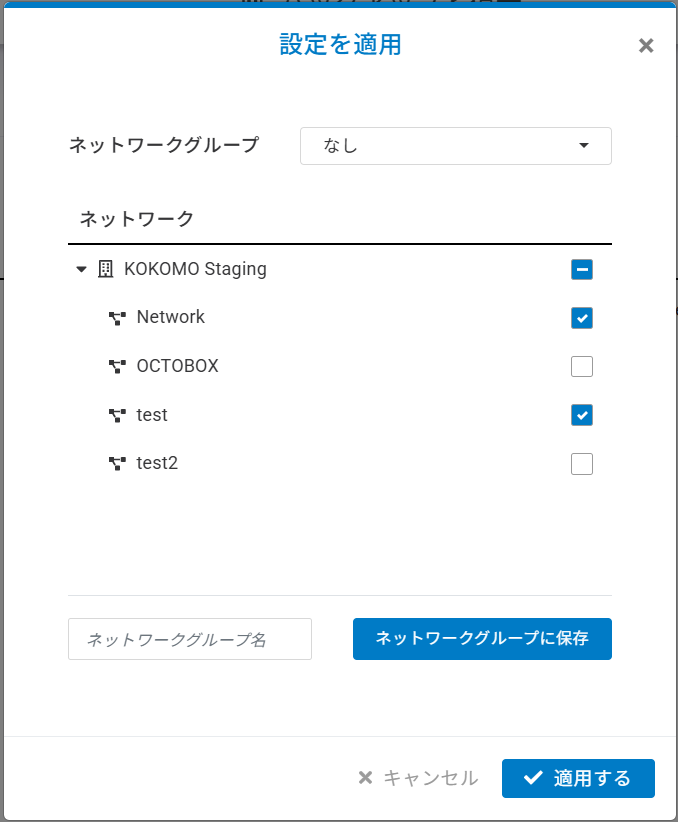Screen dimensions: 678x822
Task: Click the network icon beside test2
Action: [x=117, y=463]
